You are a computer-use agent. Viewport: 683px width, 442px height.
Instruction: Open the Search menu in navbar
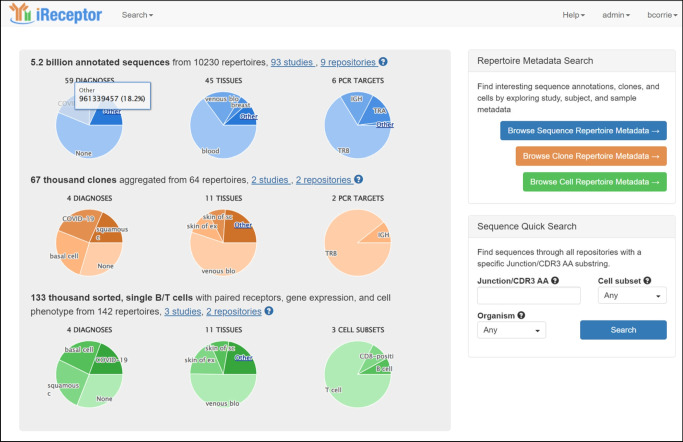click(x=137, y=15)
